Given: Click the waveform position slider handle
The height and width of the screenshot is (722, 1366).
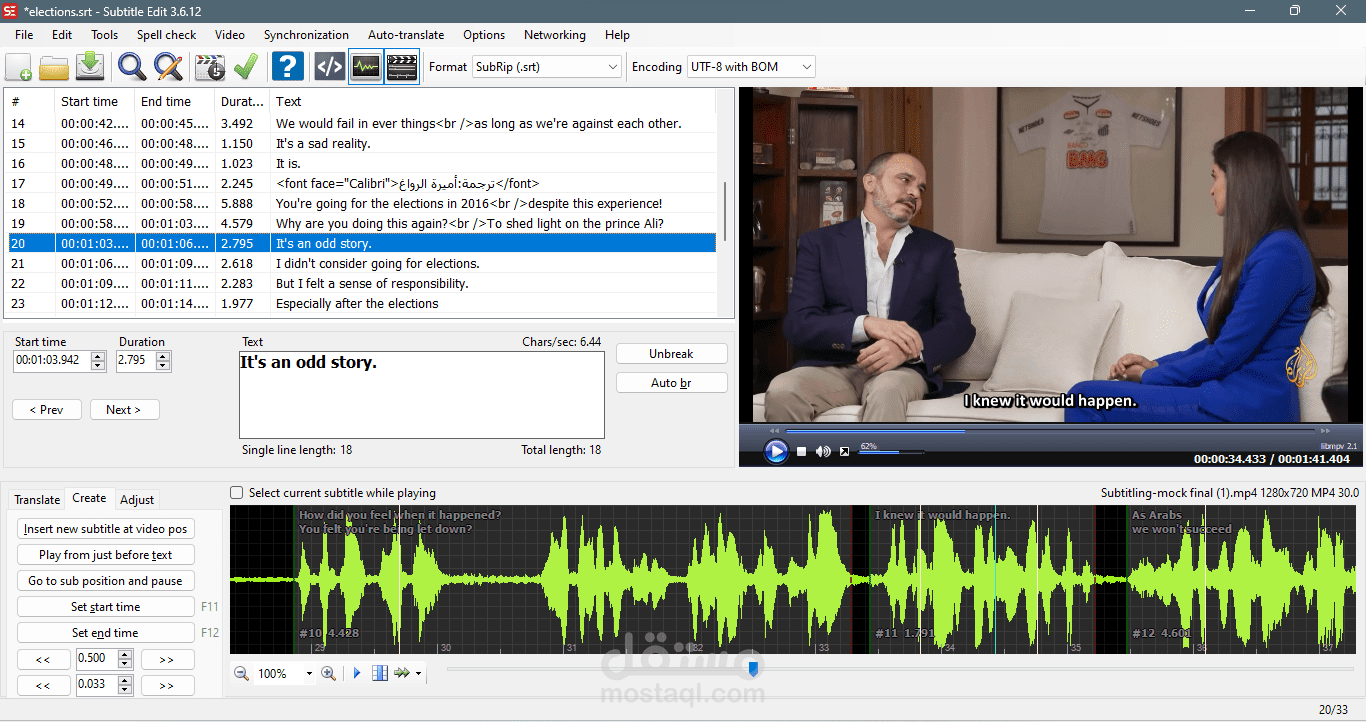Looking at the screenshot, I should point(754,668).
